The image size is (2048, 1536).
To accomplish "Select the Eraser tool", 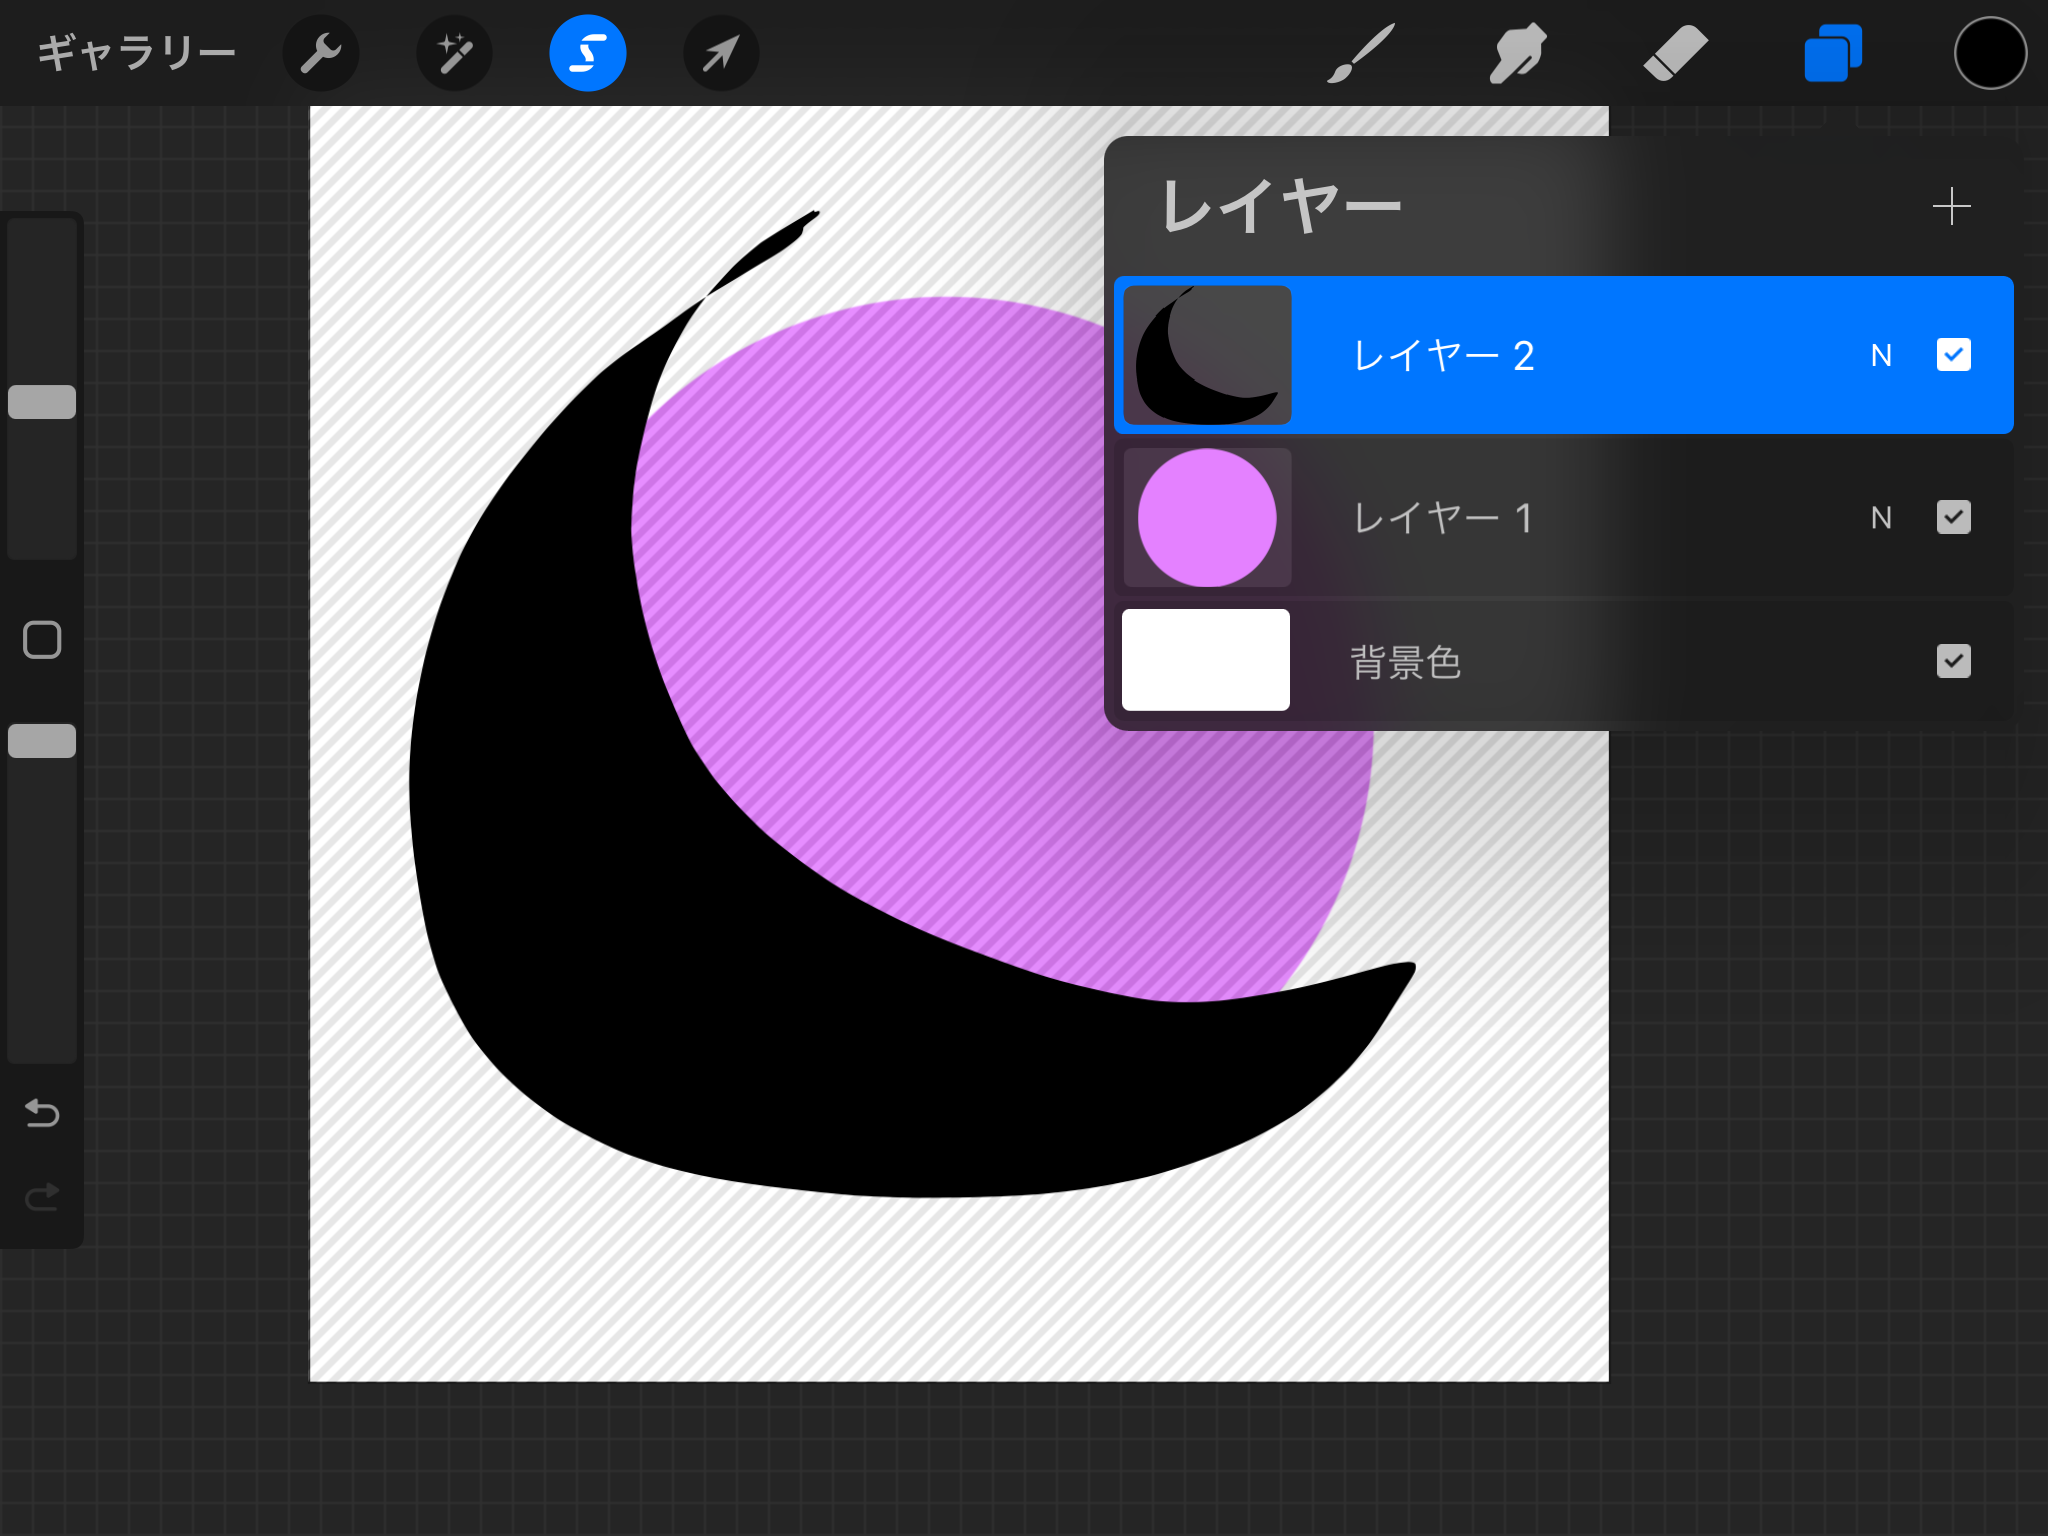I will click(x=1672, y=52).
